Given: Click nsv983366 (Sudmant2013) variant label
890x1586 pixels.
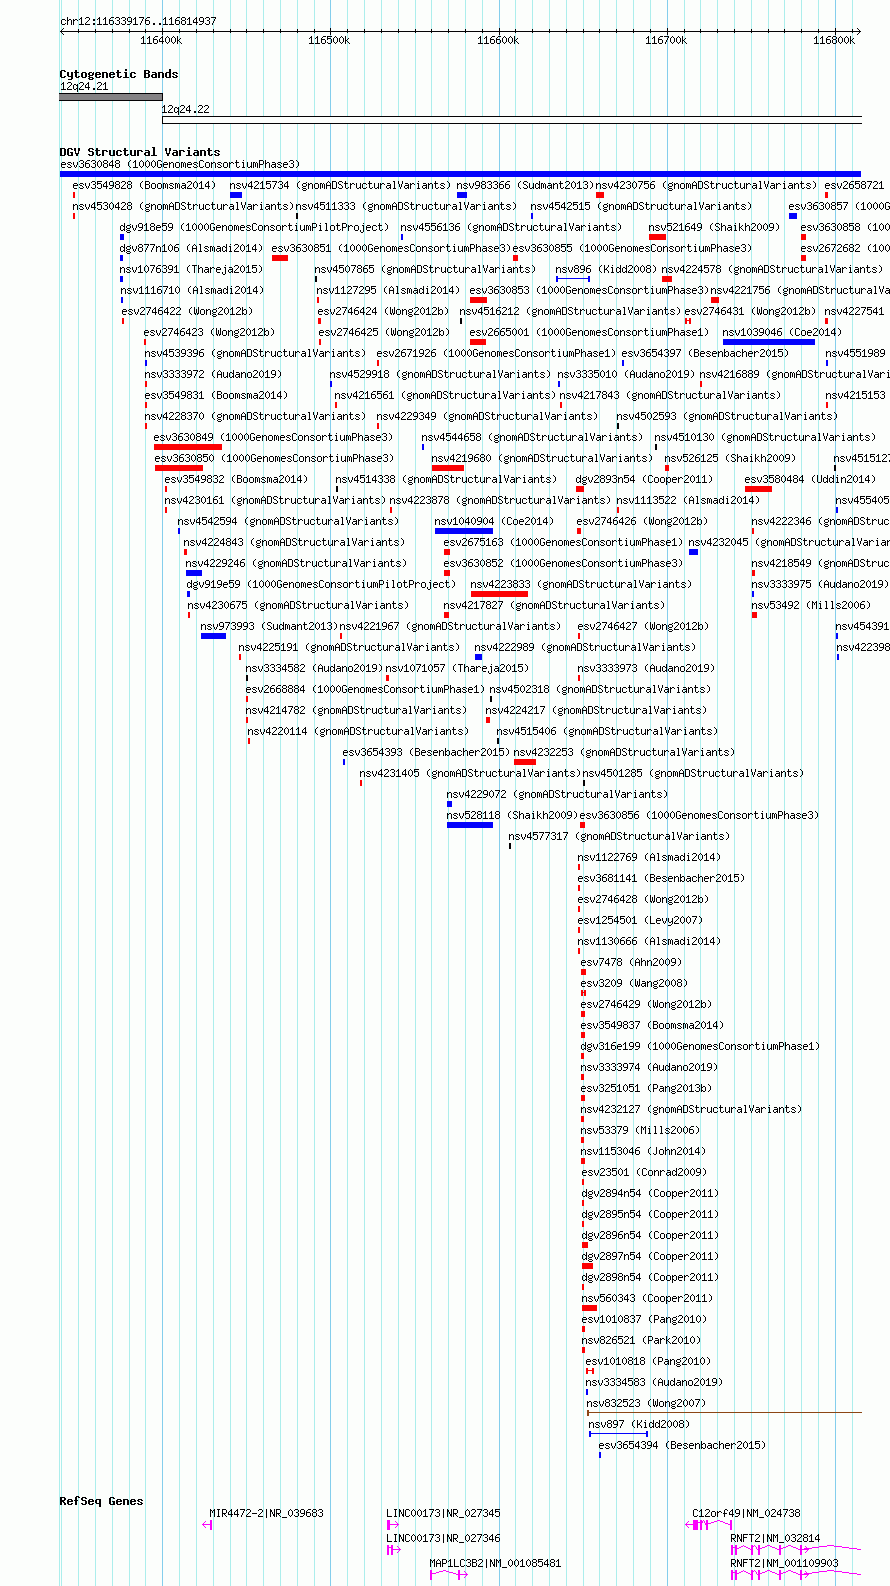Looking at the screenshot, I should click(x=526, y=185).
